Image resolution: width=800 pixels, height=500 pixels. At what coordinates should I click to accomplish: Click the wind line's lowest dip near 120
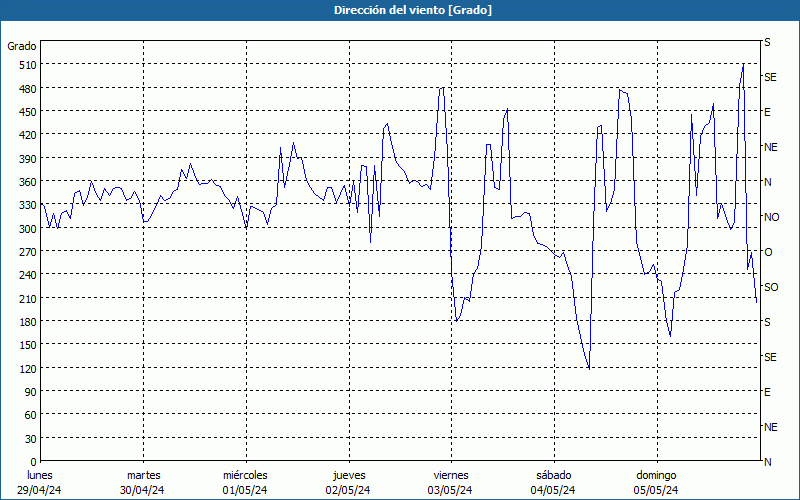click(589, 369)
